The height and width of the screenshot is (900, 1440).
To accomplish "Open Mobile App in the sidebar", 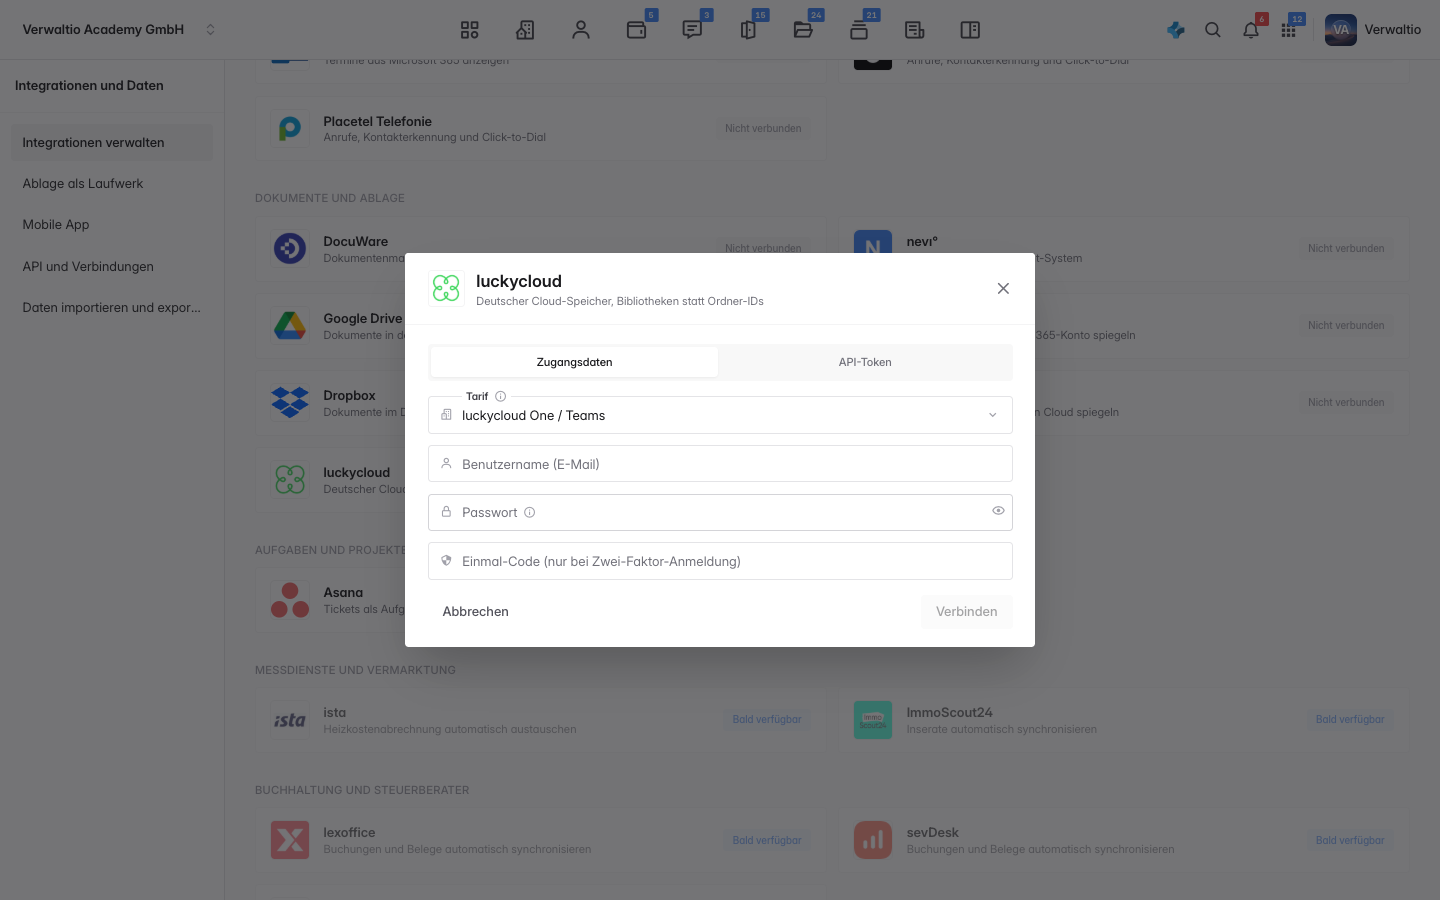I will pyautogui.click(x=112, y=225).
